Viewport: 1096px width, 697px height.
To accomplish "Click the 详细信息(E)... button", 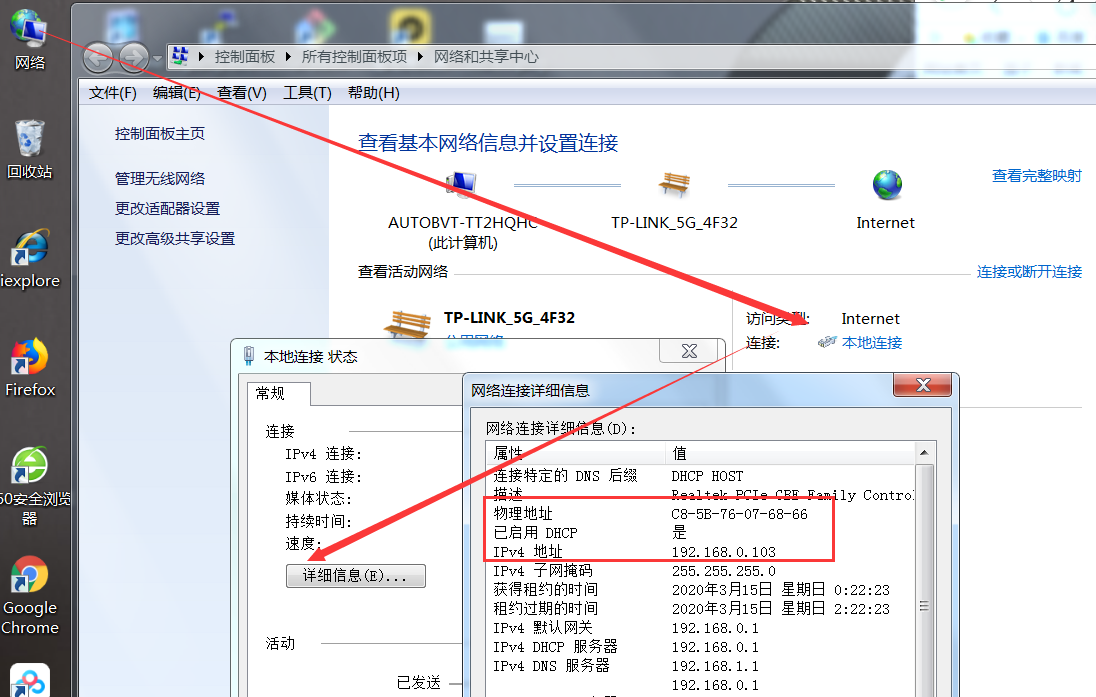I will point(355,575).
